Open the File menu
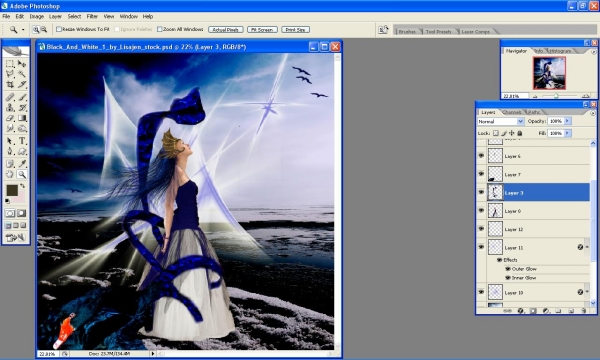The image size is (600, 360). coord(6,16)
